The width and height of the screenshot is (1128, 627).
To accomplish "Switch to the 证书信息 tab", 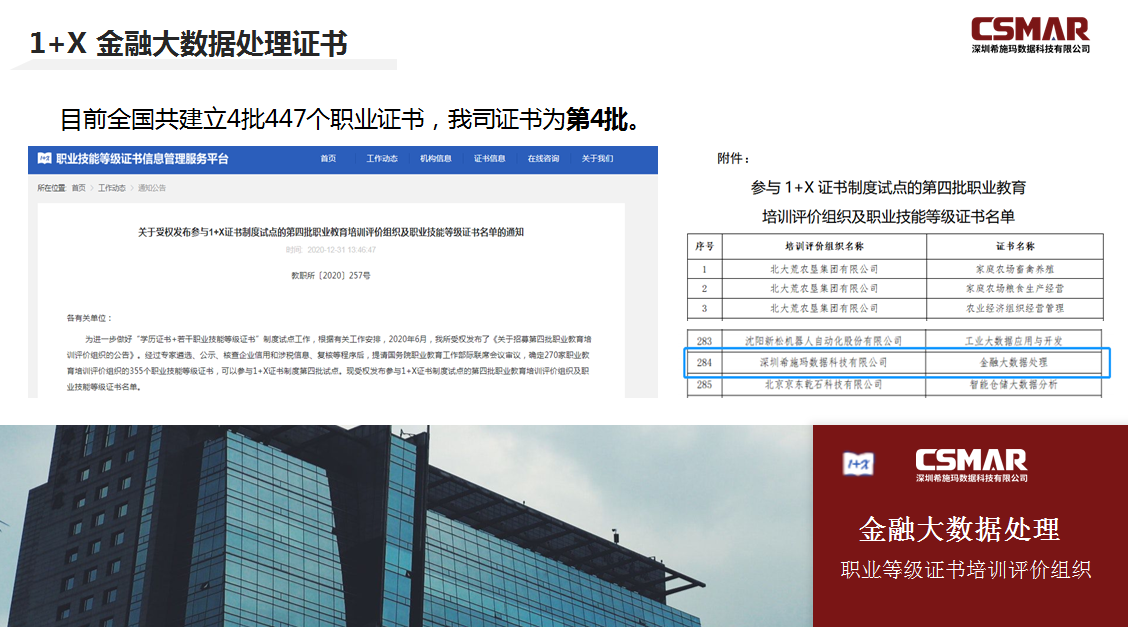I will pyautogui.click(x=489, y=157).
